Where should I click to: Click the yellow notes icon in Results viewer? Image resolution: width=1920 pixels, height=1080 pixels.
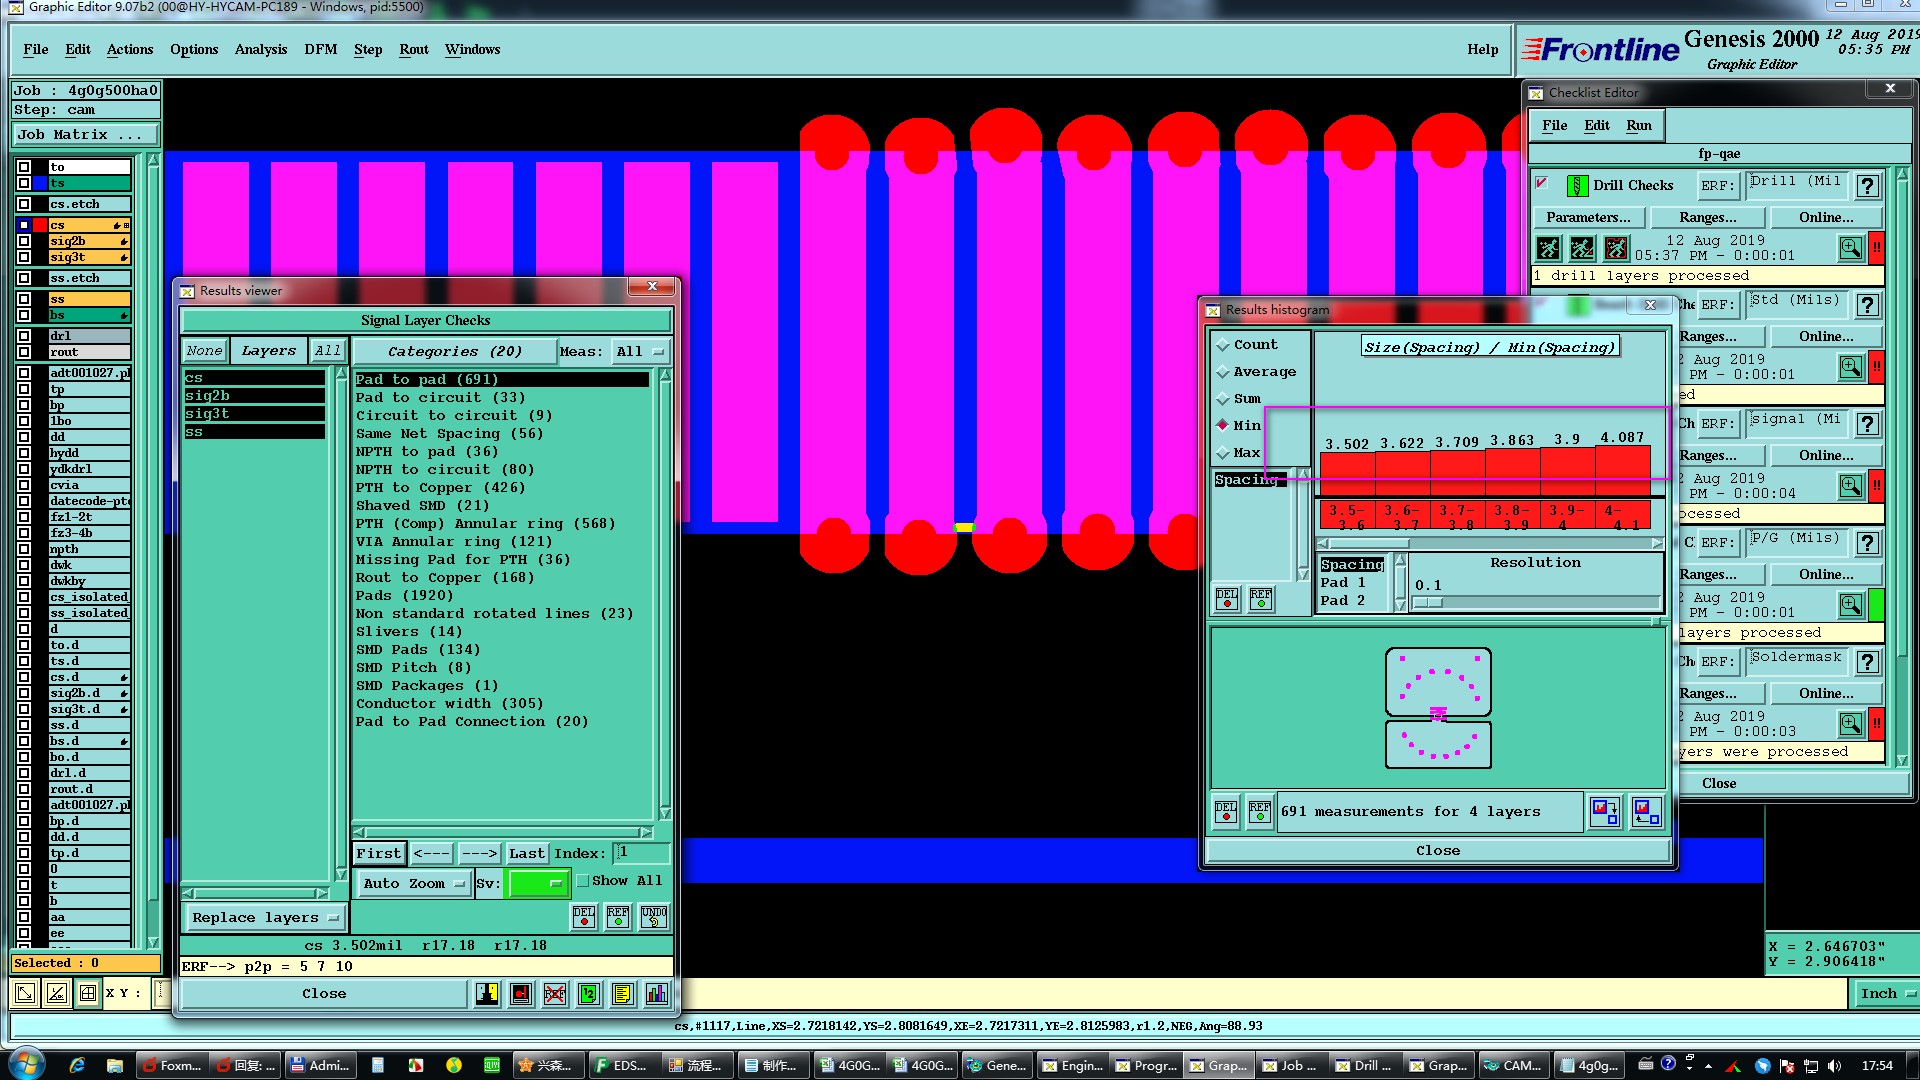click(622, 993)
